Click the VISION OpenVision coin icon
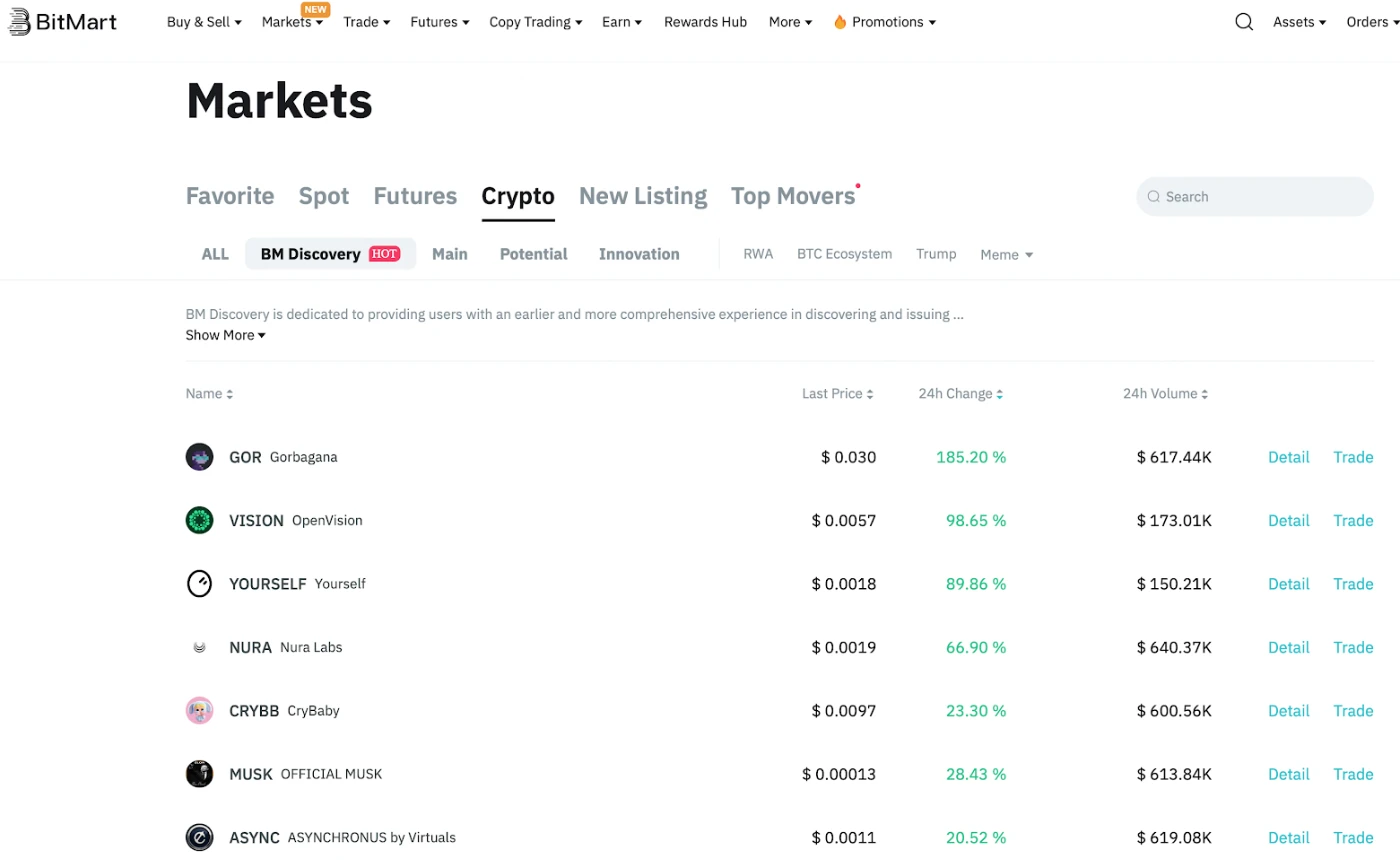 199,520
